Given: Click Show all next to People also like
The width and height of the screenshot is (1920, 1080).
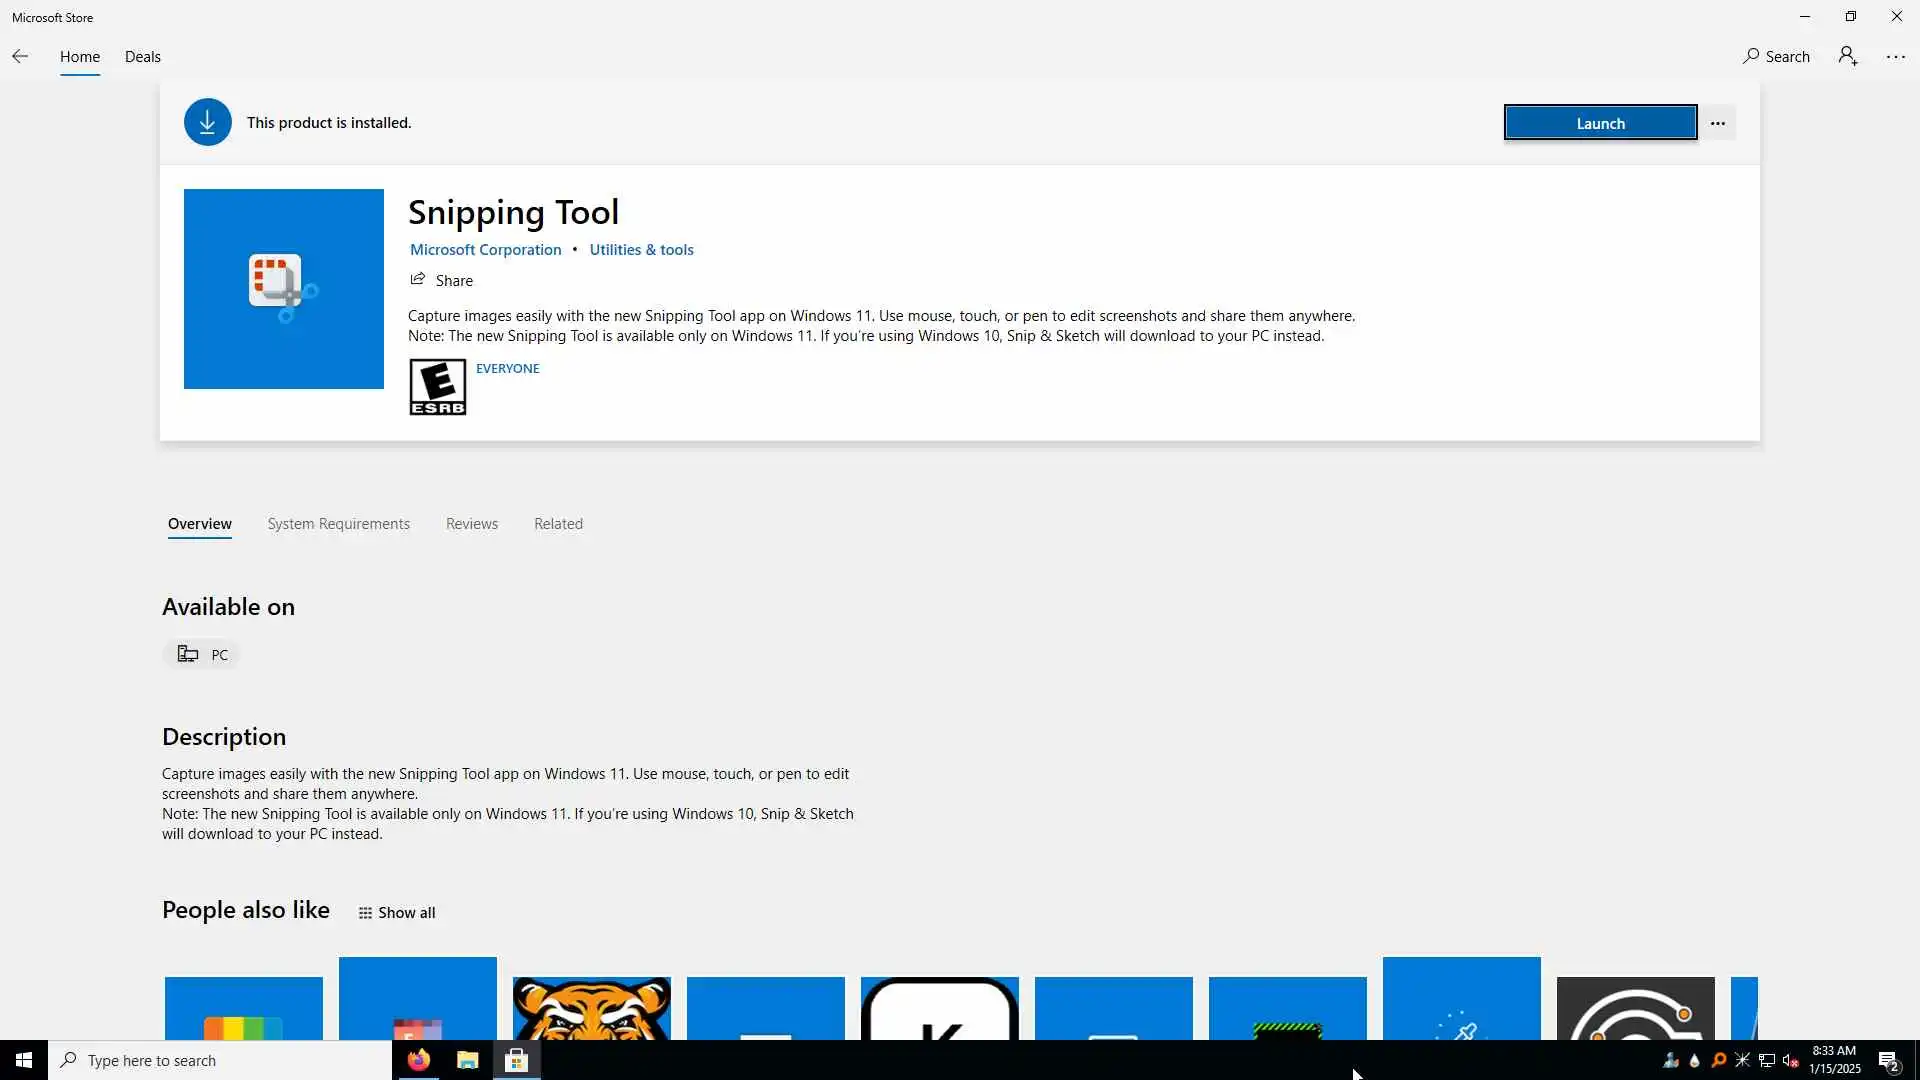Looking at the screenshot, I should point(397,913).
